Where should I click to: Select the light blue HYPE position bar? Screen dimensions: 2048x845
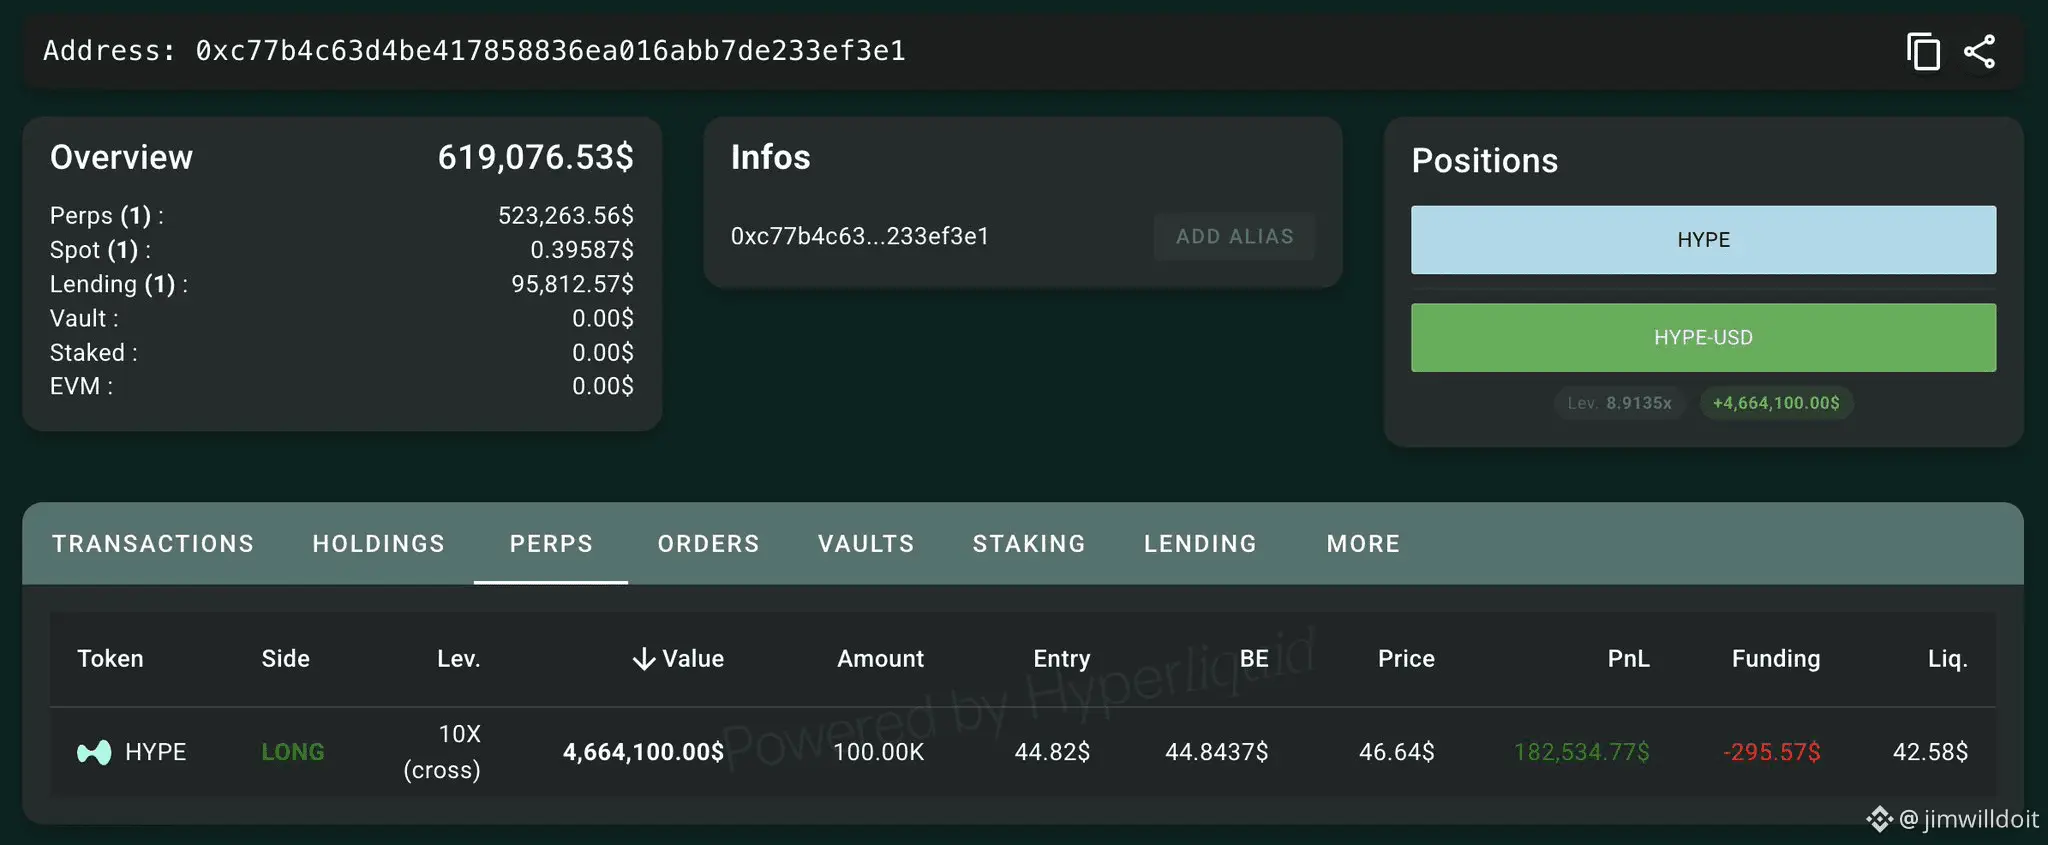(1703, 240)
